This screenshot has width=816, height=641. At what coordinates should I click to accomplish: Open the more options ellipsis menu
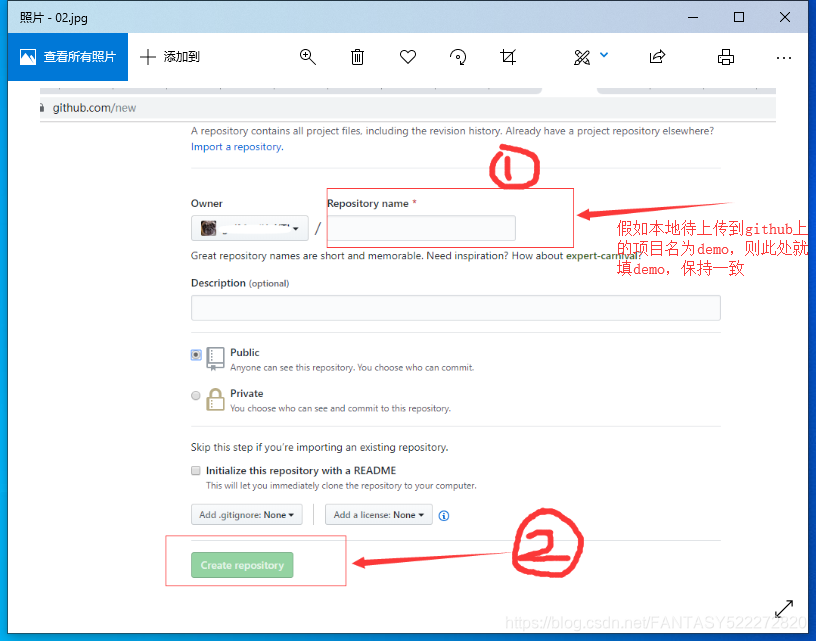tap(783, 58)
